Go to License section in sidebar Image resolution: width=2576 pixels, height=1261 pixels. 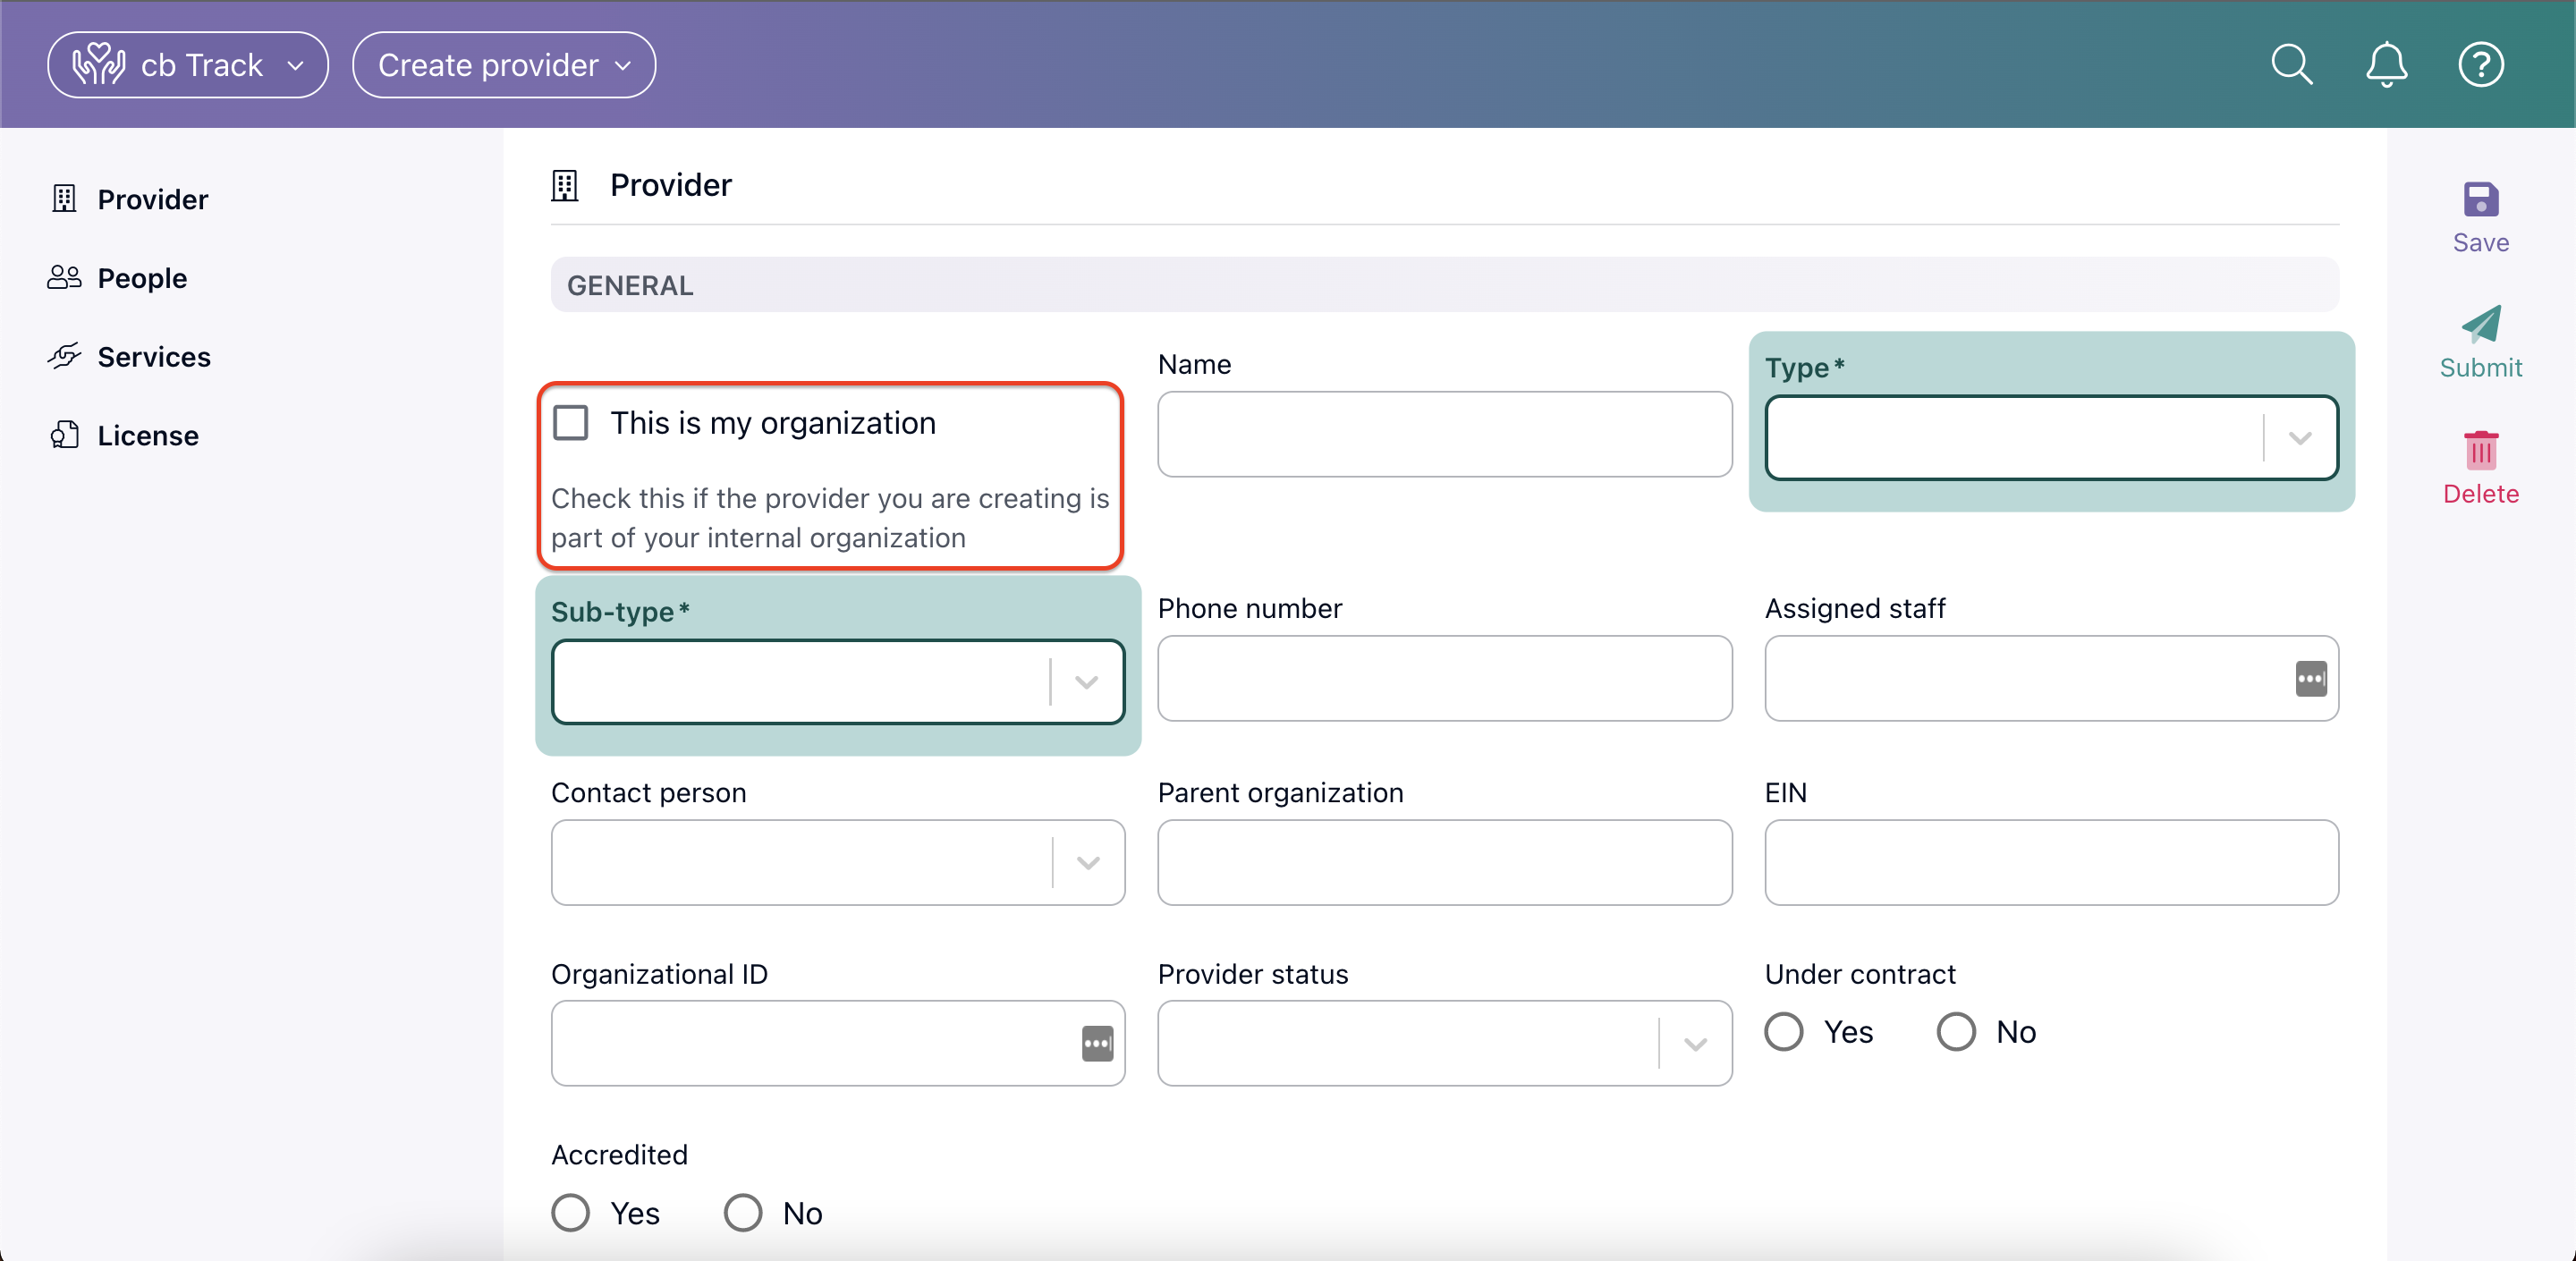click(x=148, y=435)
